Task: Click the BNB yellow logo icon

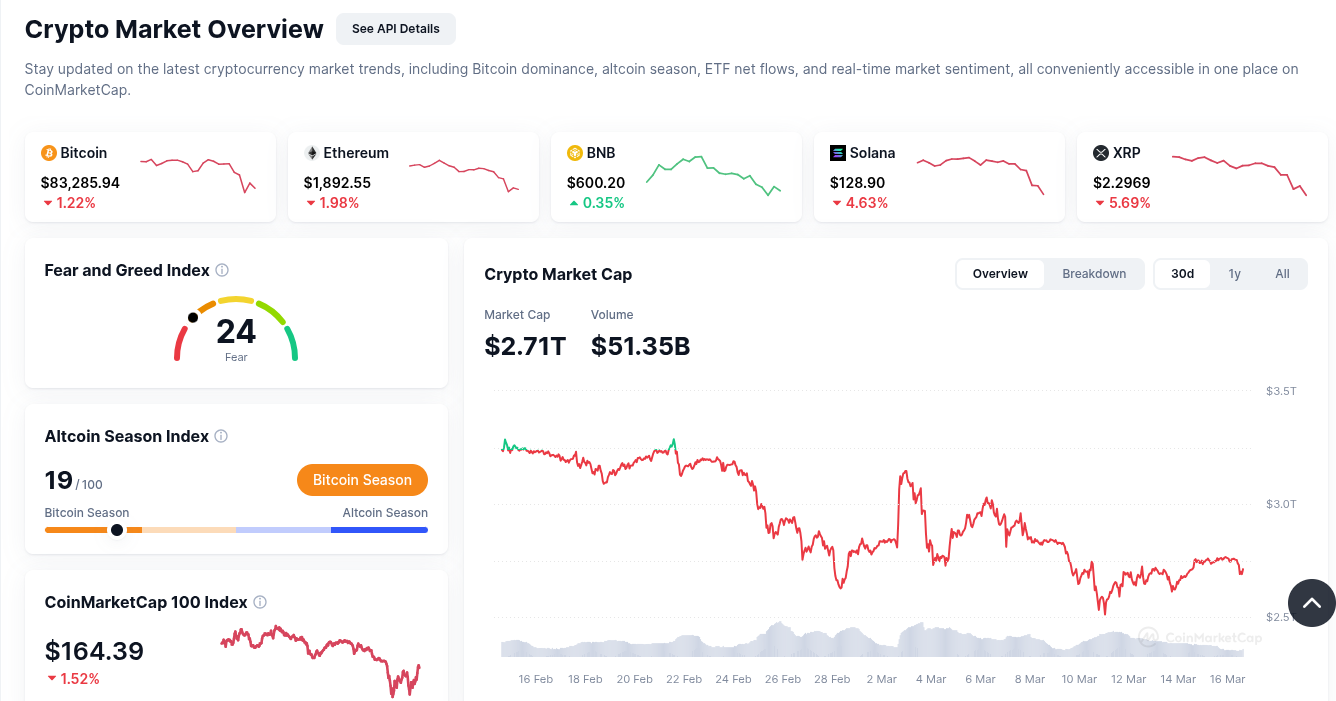Action: pos(575,153)
